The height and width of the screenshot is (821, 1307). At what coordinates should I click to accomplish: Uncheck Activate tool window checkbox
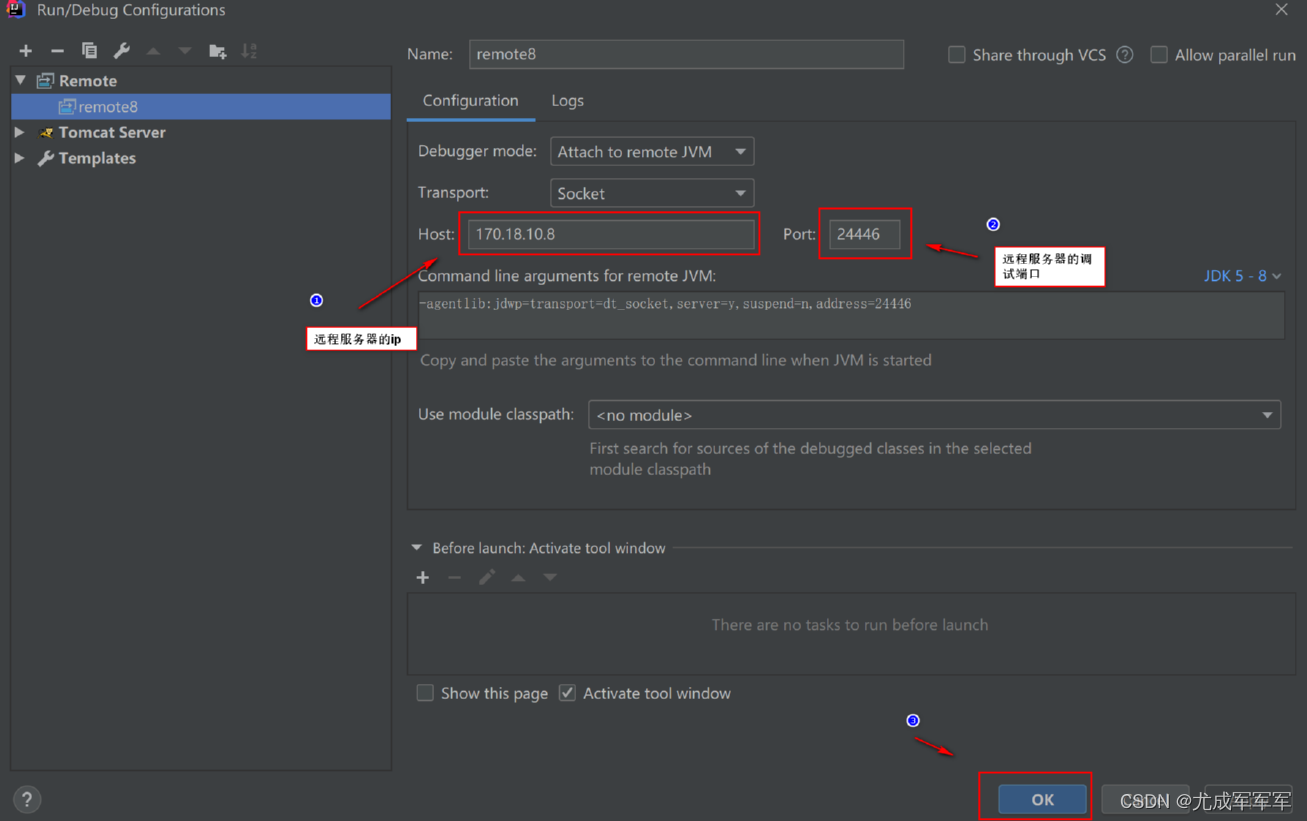click(x=567, y=693)
